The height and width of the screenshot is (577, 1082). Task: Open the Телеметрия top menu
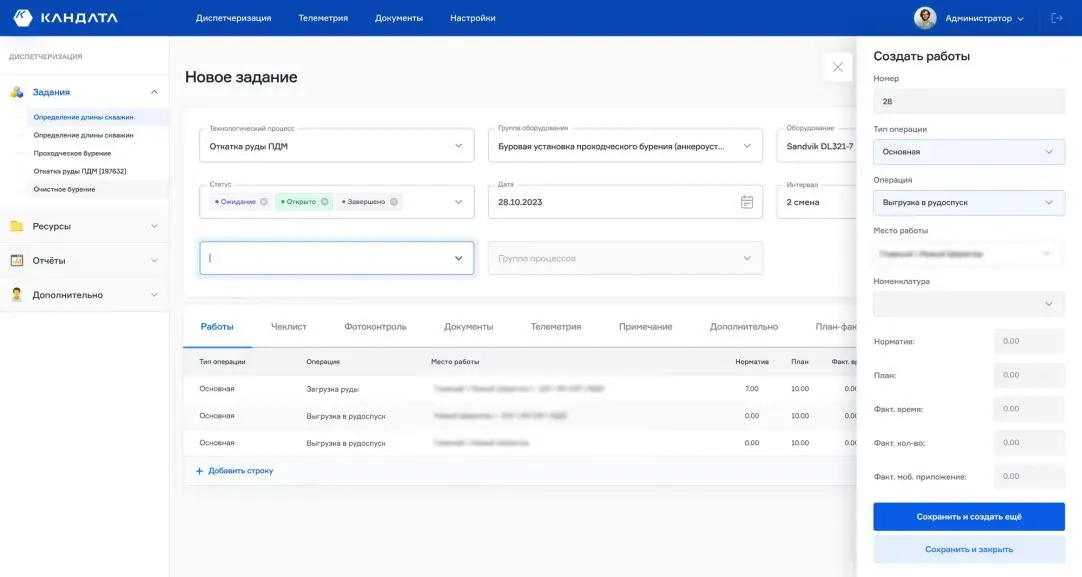coord(323,18)
